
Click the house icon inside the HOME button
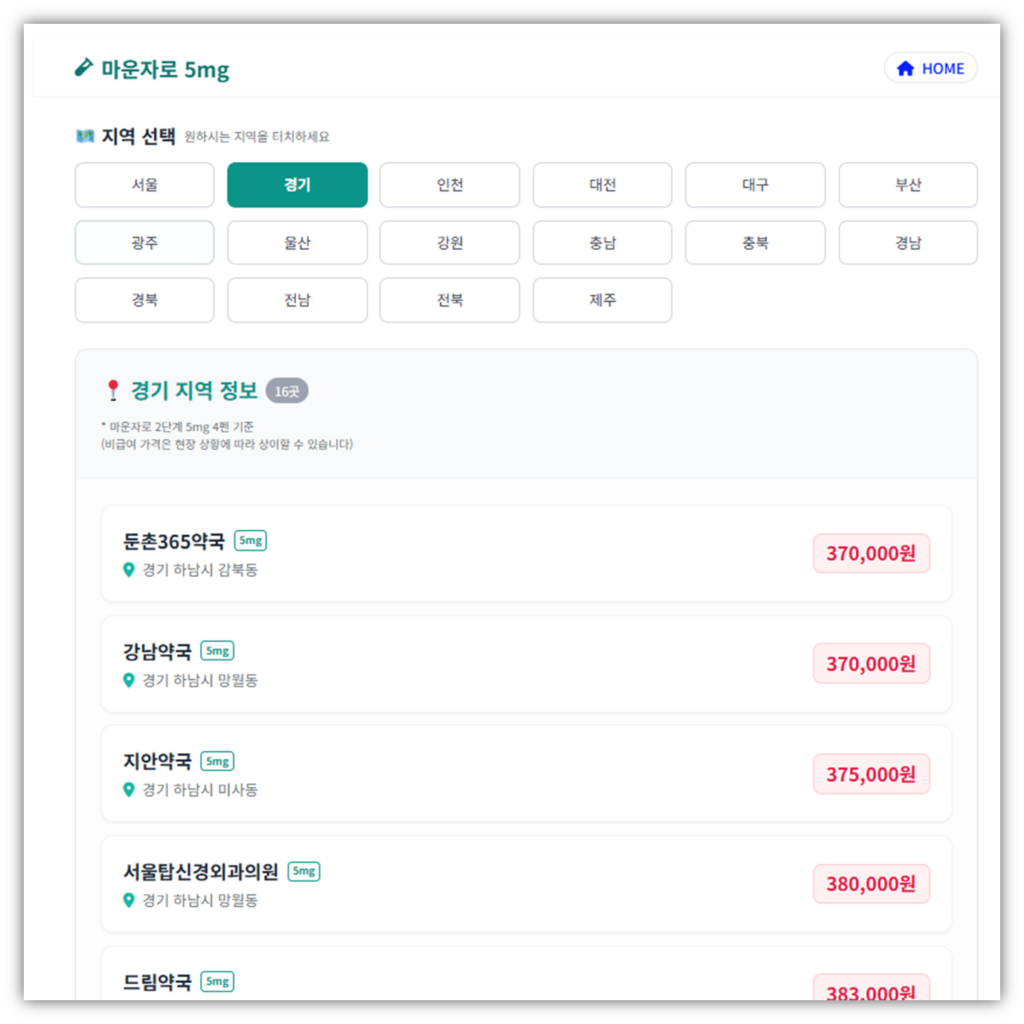pos(905,68)
